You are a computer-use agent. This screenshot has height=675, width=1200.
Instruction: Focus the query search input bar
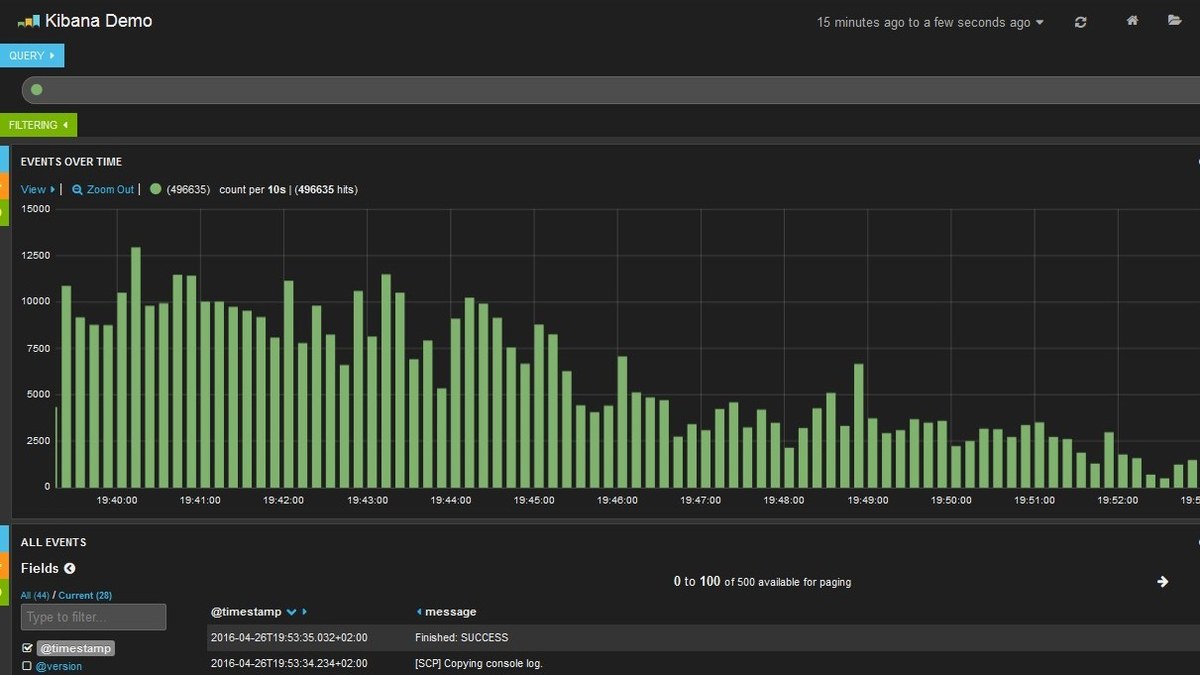[x=611, y=90]
